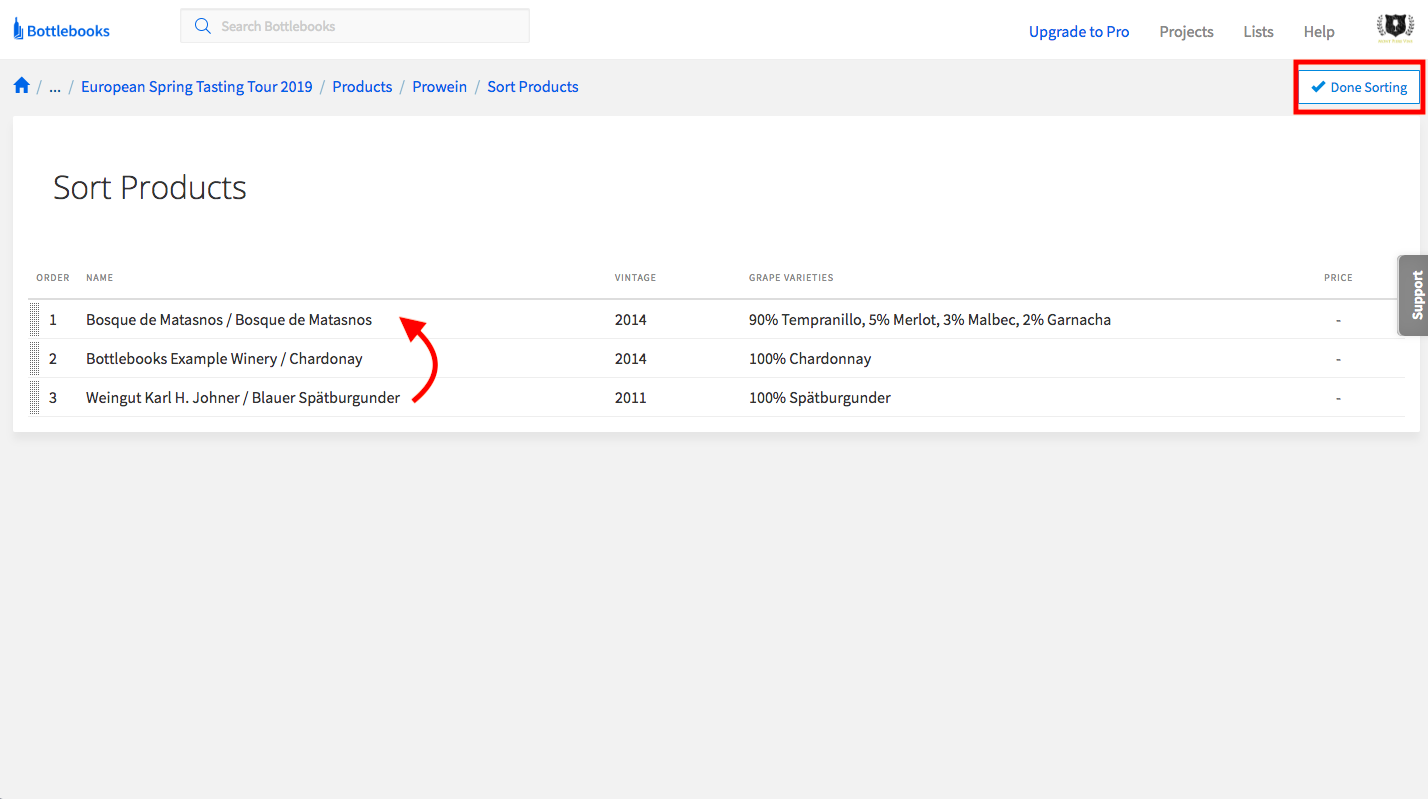Grab drag handle of Bosque de Matasnos row

point(34,320)
